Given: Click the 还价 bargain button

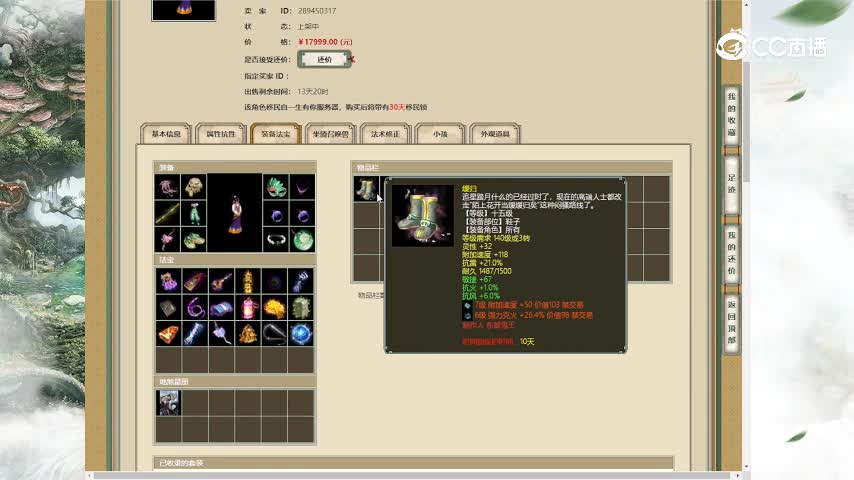Looking at the screenshot, I should [324, 59].
